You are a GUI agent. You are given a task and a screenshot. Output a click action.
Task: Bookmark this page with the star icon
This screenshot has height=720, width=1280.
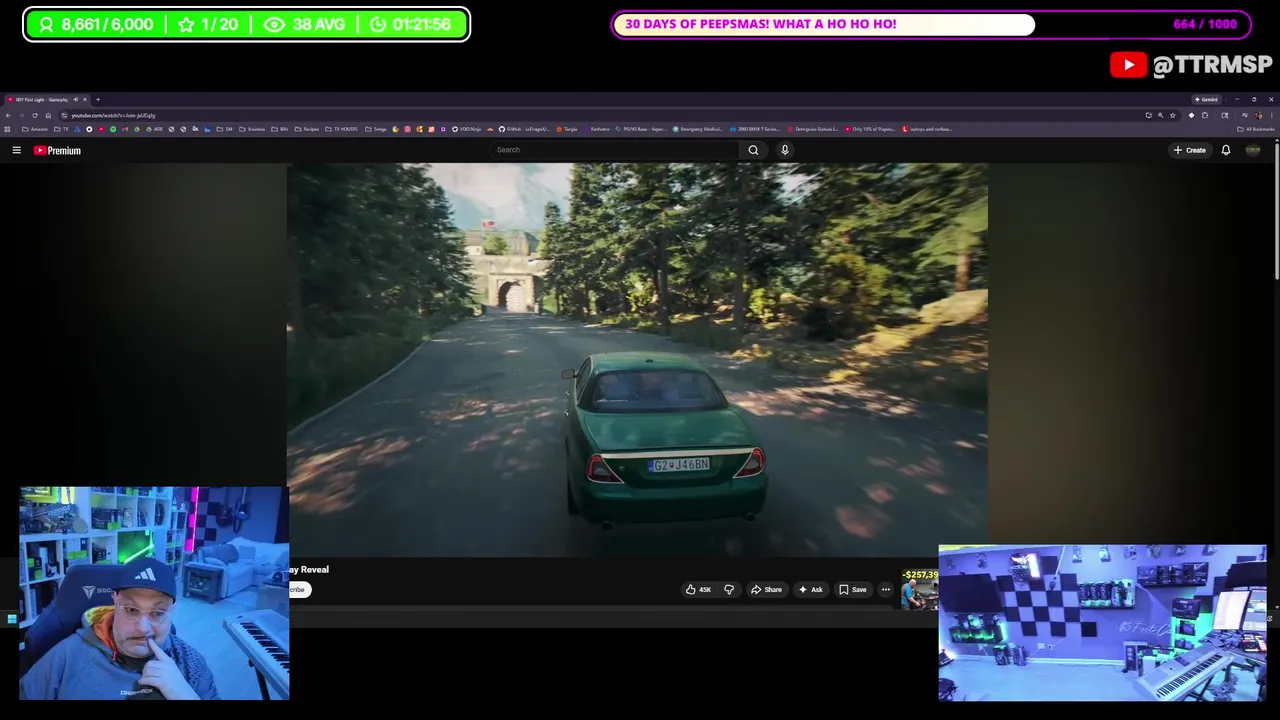pos(1173,115)
